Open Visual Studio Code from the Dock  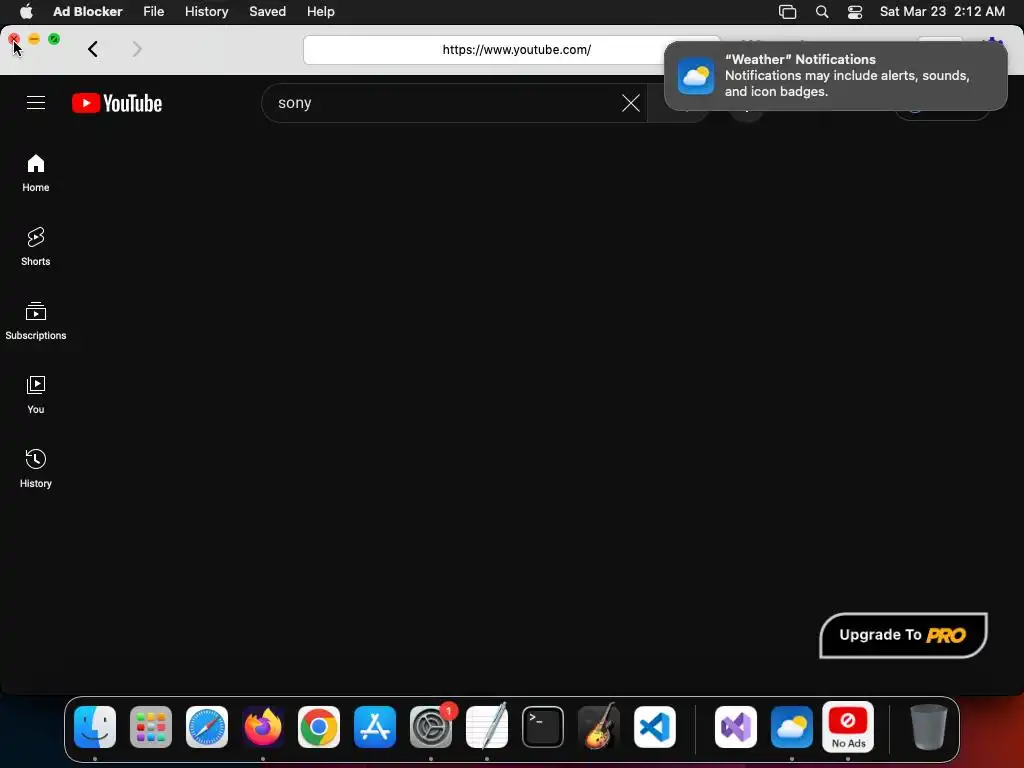coord(655,727)
